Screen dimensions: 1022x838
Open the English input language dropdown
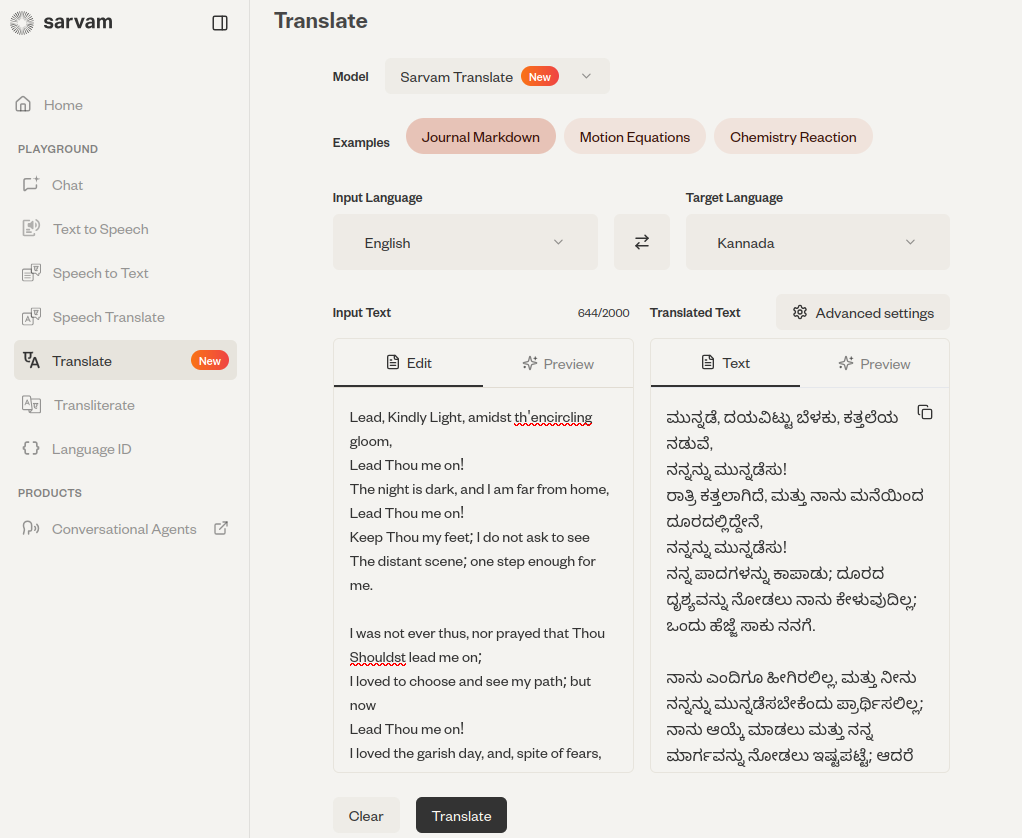pos(465,242)
